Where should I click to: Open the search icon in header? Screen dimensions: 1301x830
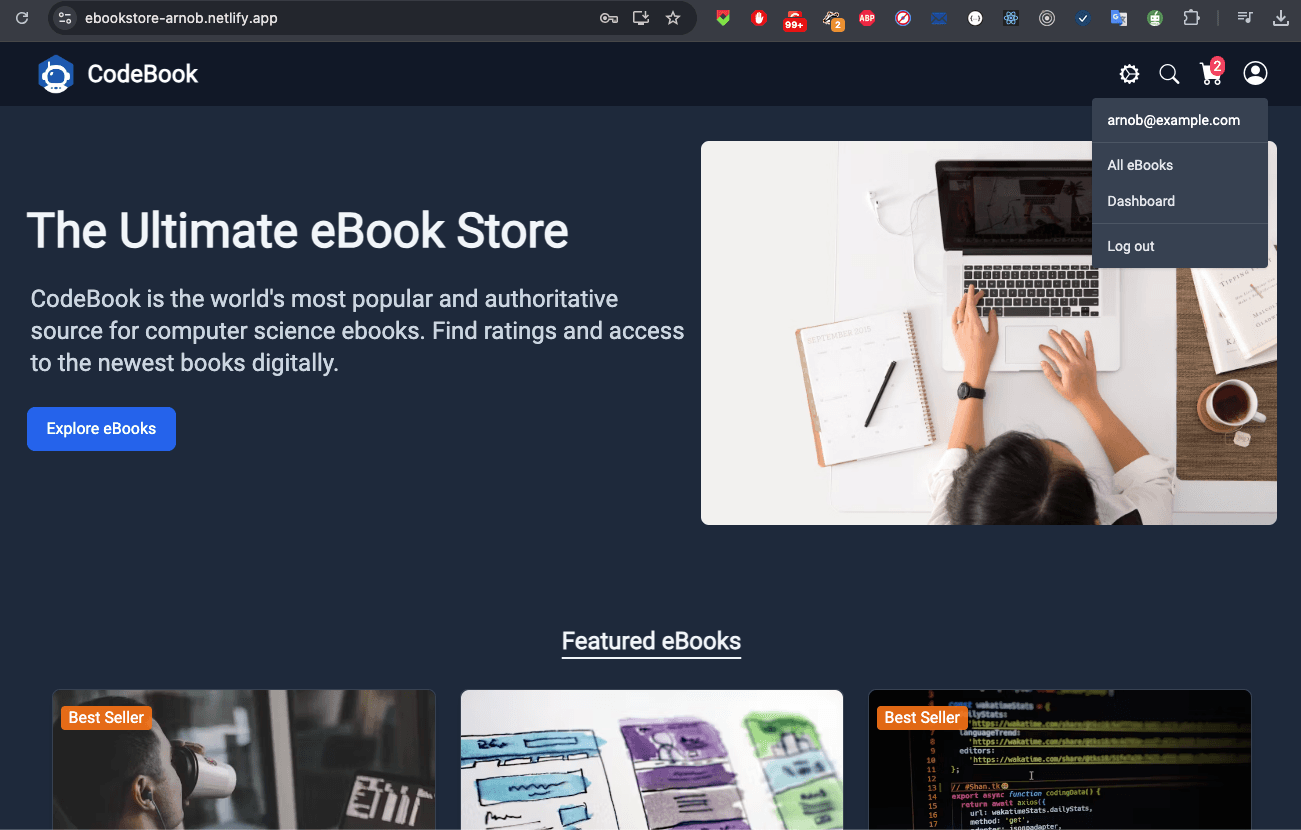(x=1169, y=74)
